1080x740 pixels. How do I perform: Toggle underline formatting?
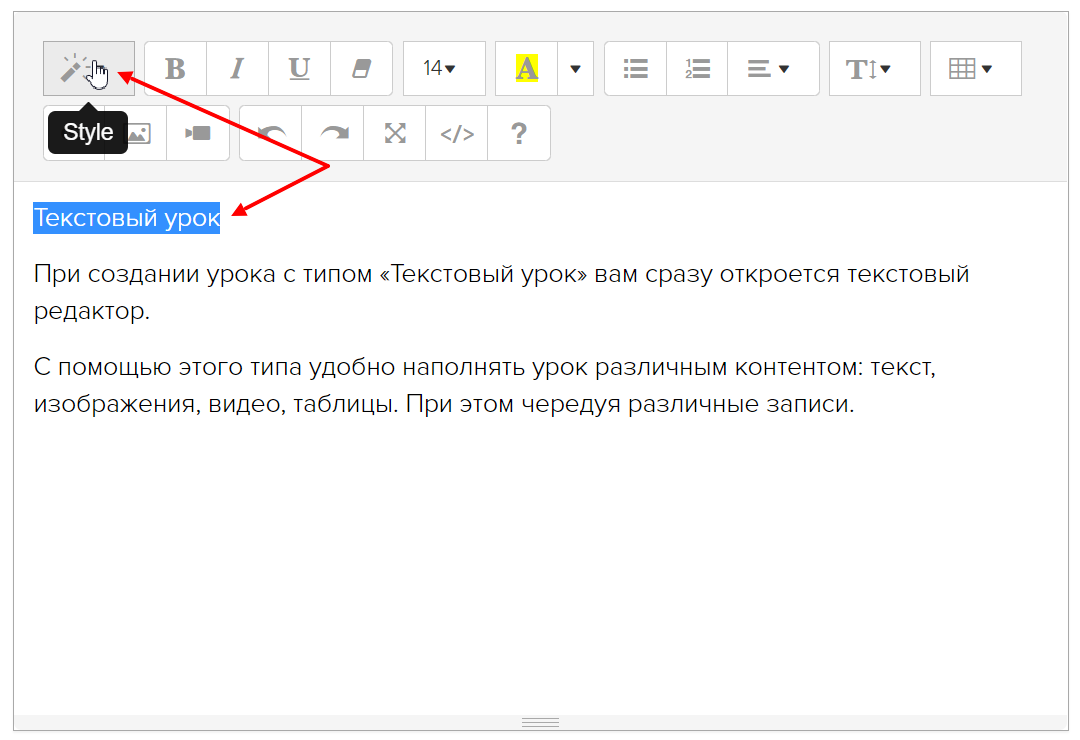(299, 68)
